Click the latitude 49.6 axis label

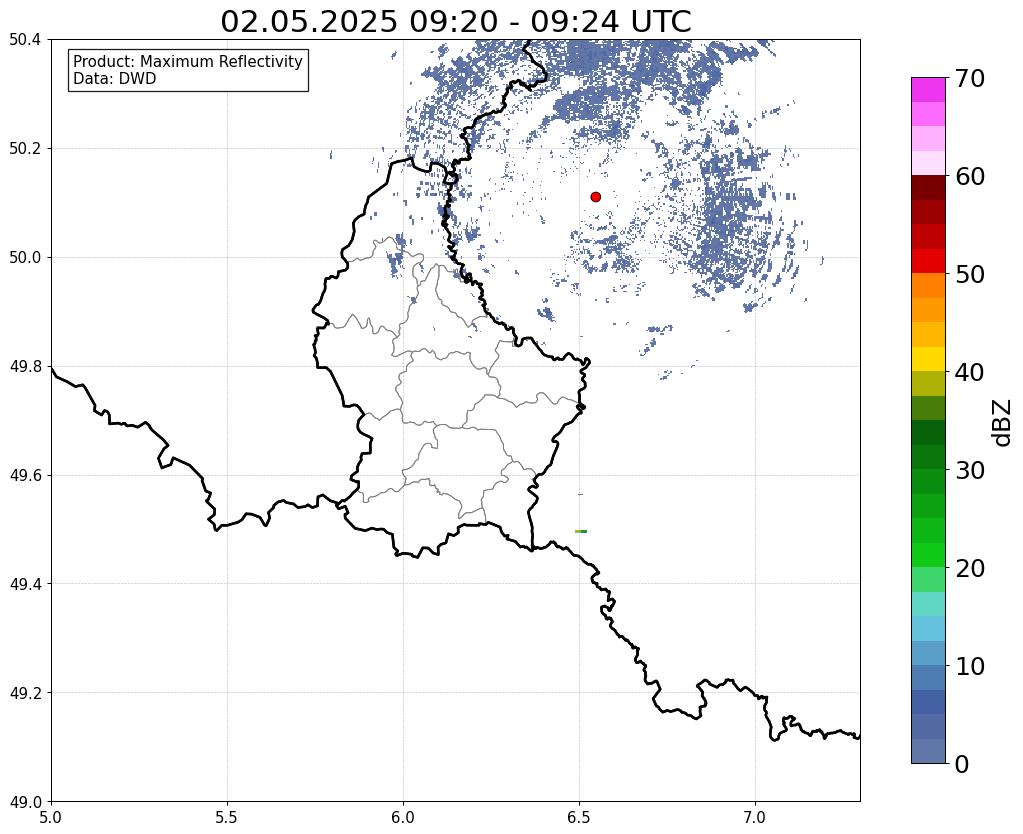tap(25, 476)
